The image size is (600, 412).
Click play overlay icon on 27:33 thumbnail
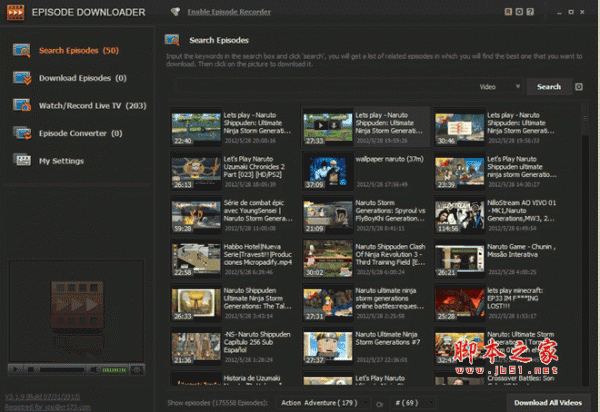coord(321,125)
